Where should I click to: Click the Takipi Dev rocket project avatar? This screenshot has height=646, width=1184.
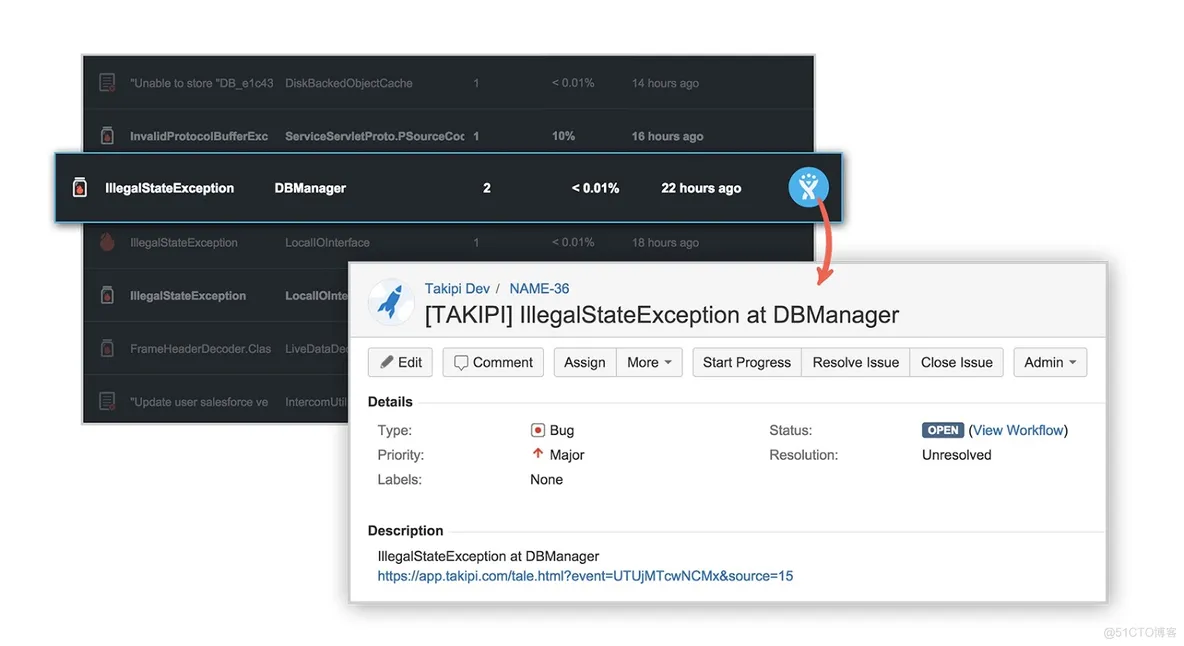(x=391, y=301)
